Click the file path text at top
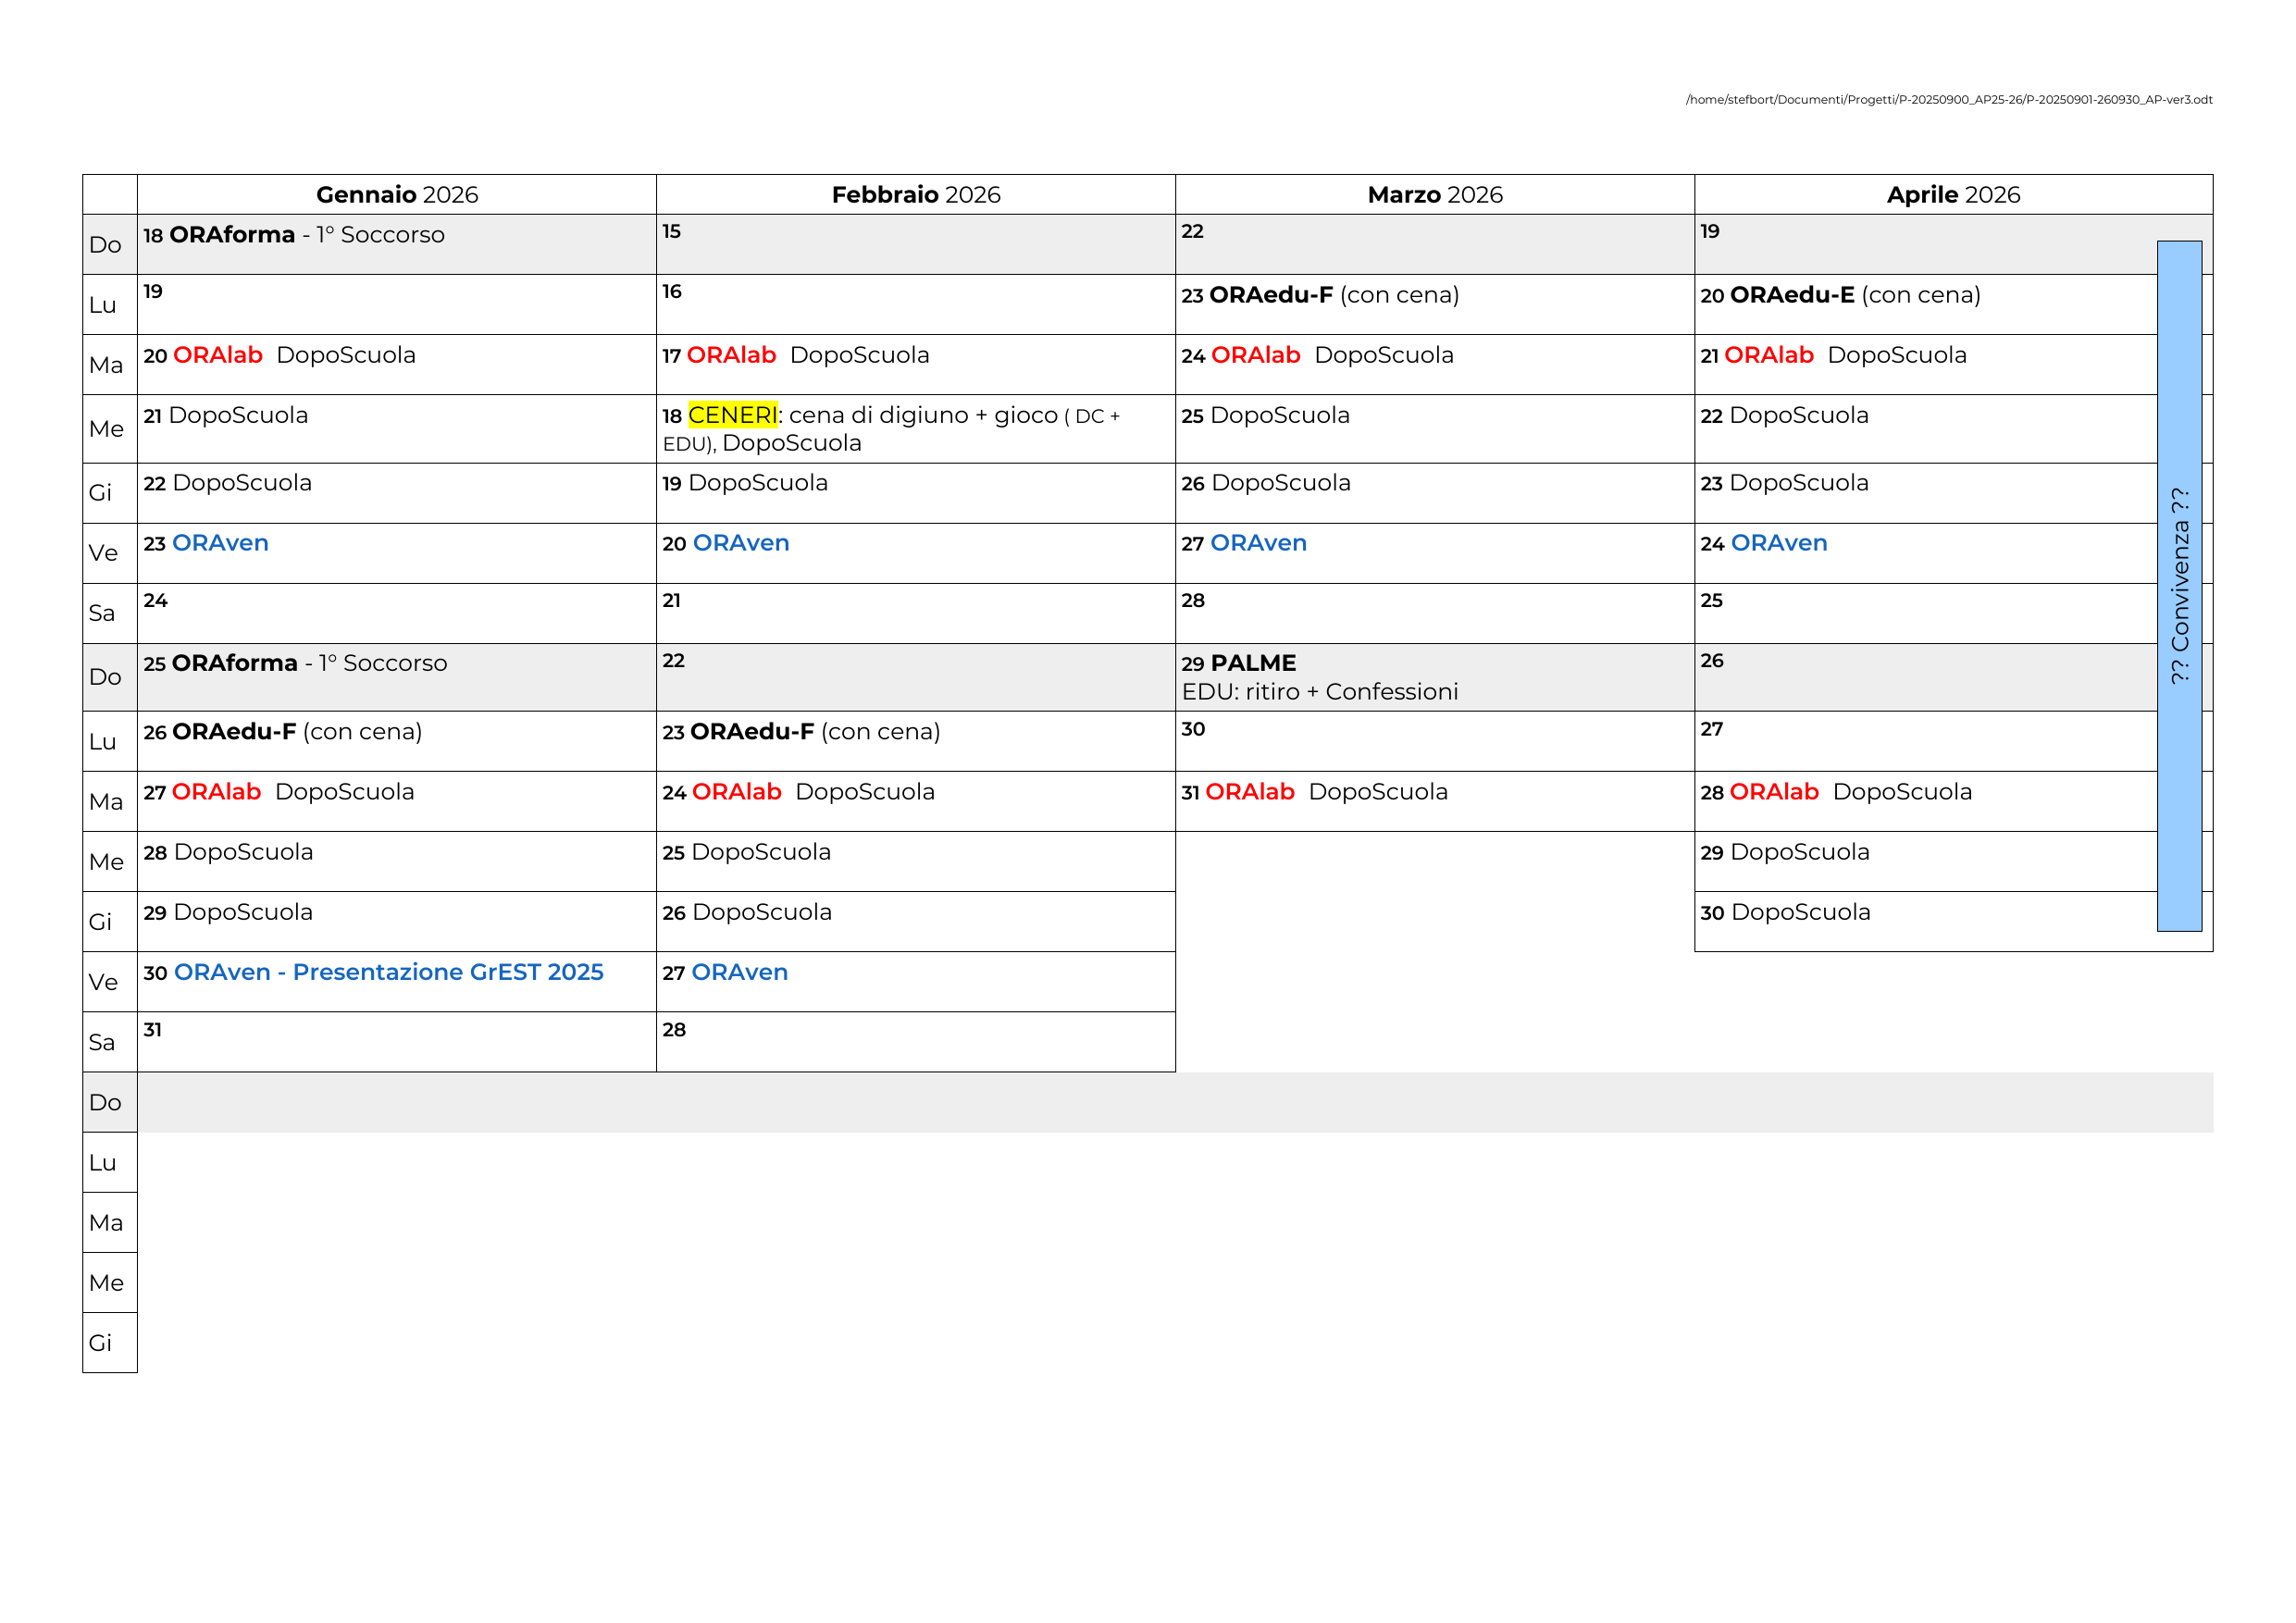 (x=1948, y=100)
